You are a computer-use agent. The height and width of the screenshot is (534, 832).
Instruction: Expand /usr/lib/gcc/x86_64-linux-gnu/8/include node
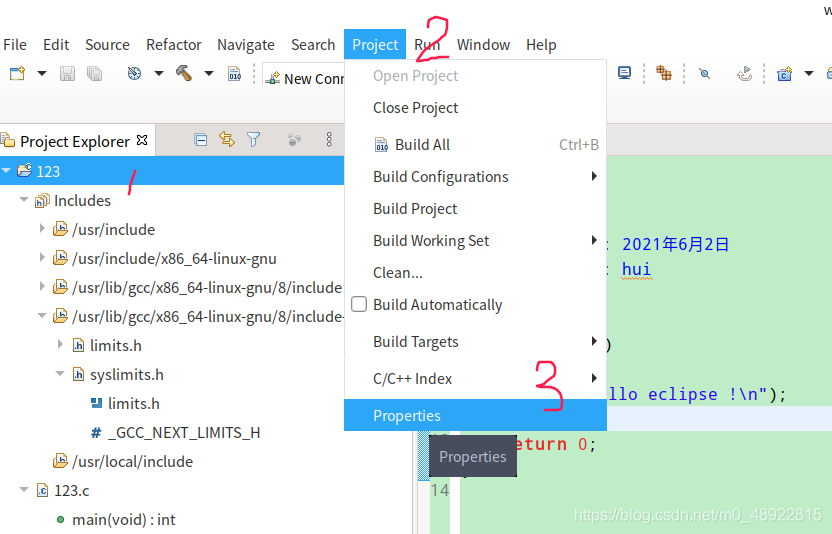tap(42, 287)
